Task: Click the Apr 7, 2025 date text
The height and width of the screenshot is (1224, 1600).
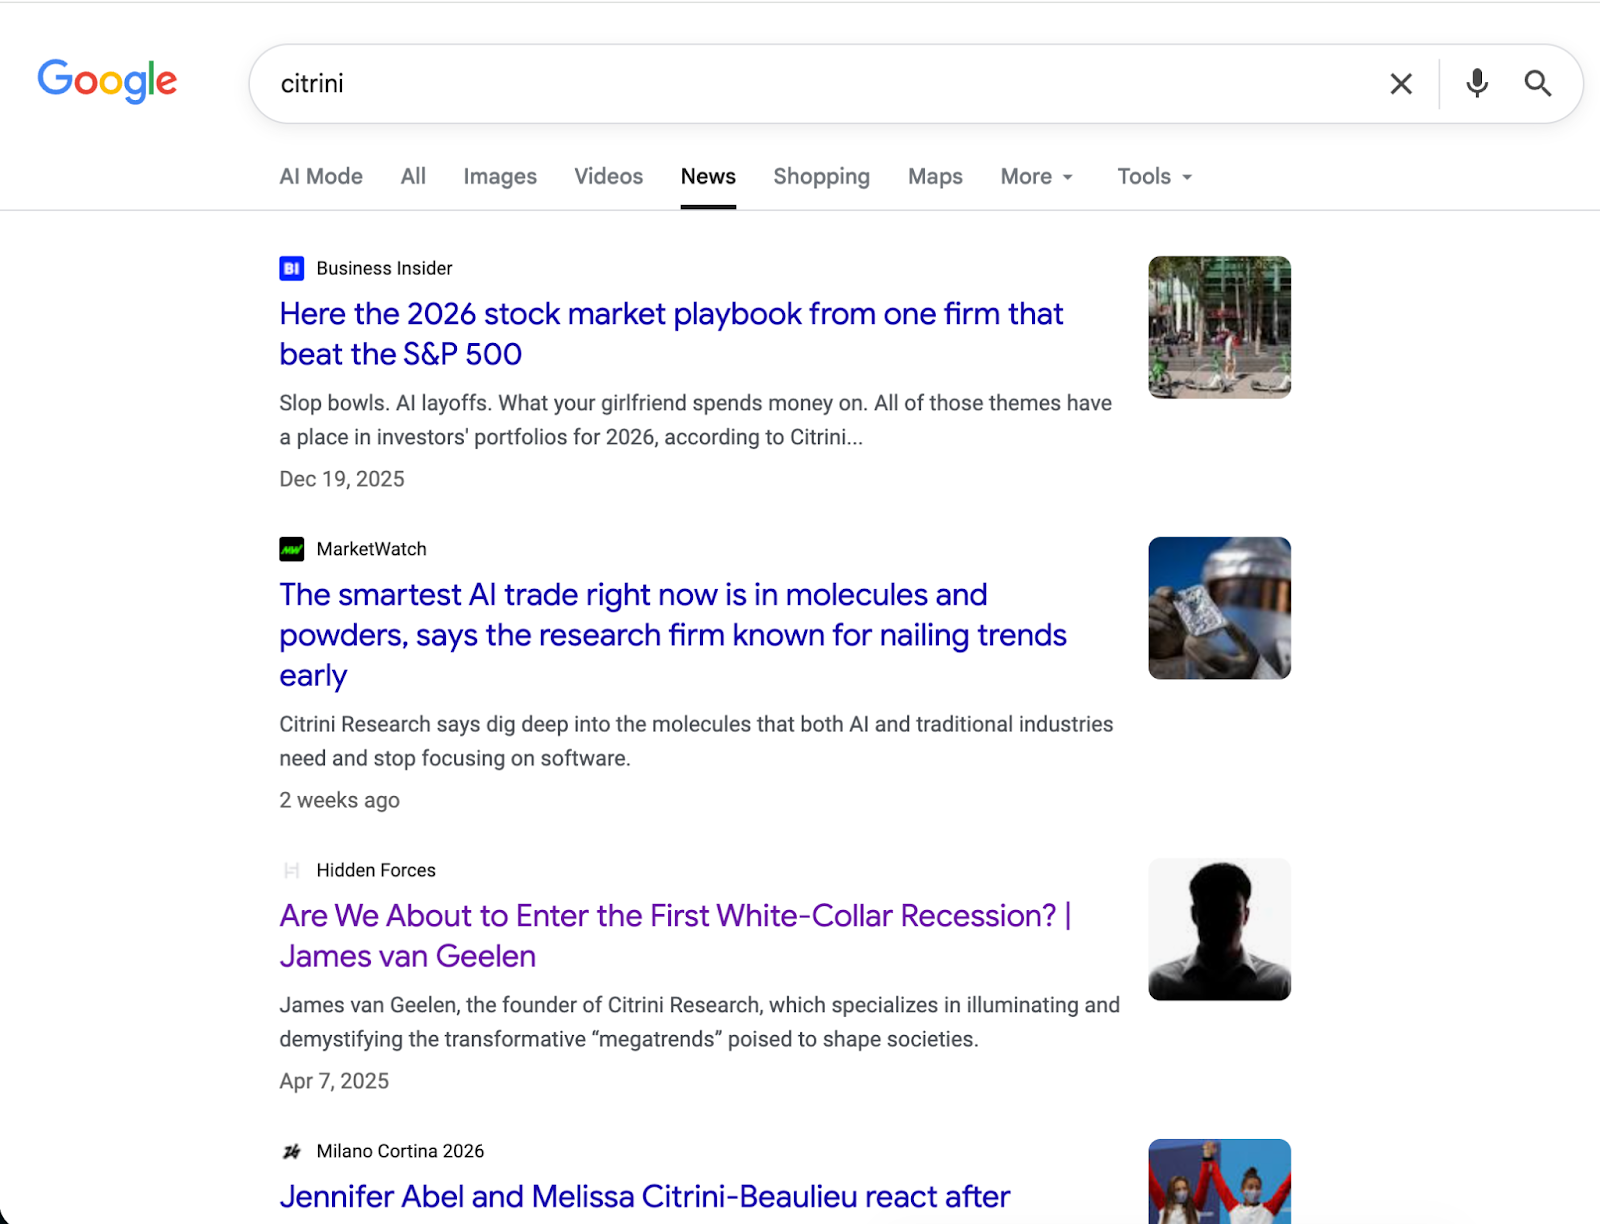Action: (334, 1081)
